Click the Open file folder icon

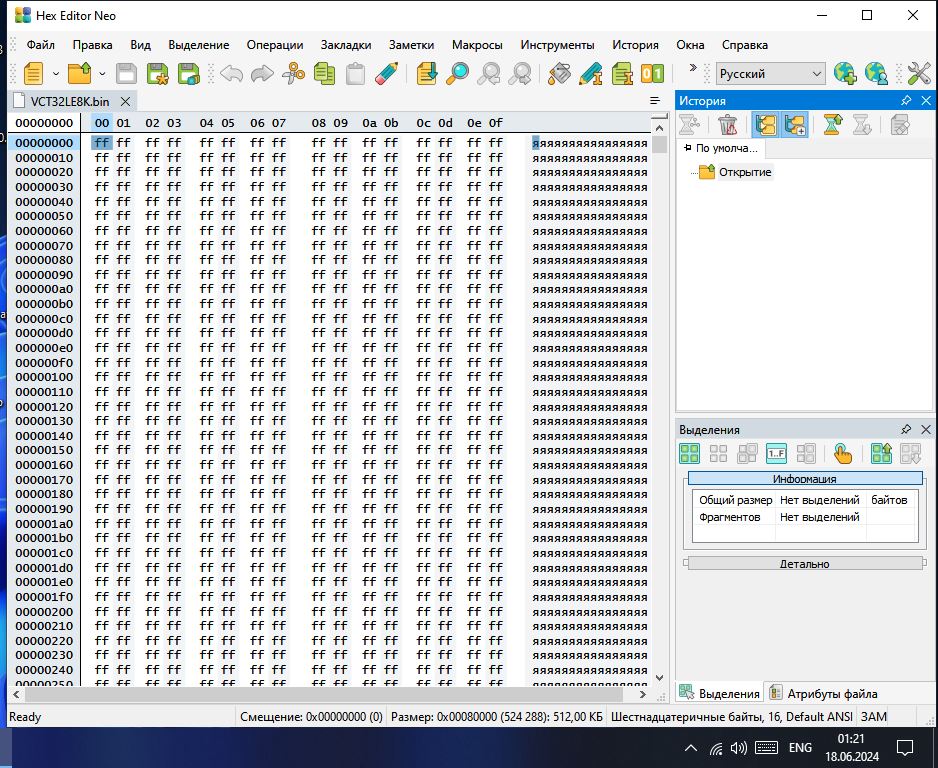(x=80, y=74)
